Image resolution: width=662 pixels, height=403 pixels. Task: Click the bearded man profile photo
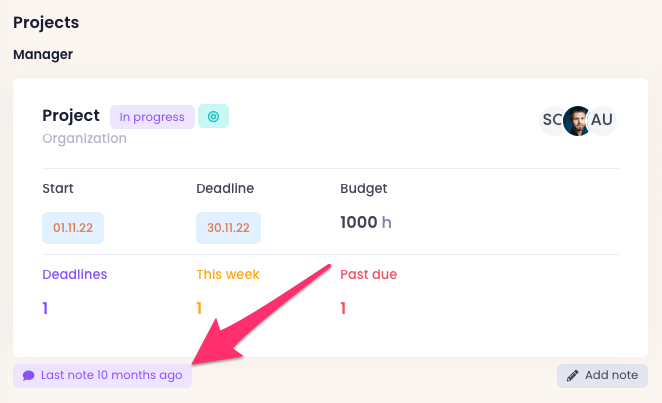(x=577, y=120)
